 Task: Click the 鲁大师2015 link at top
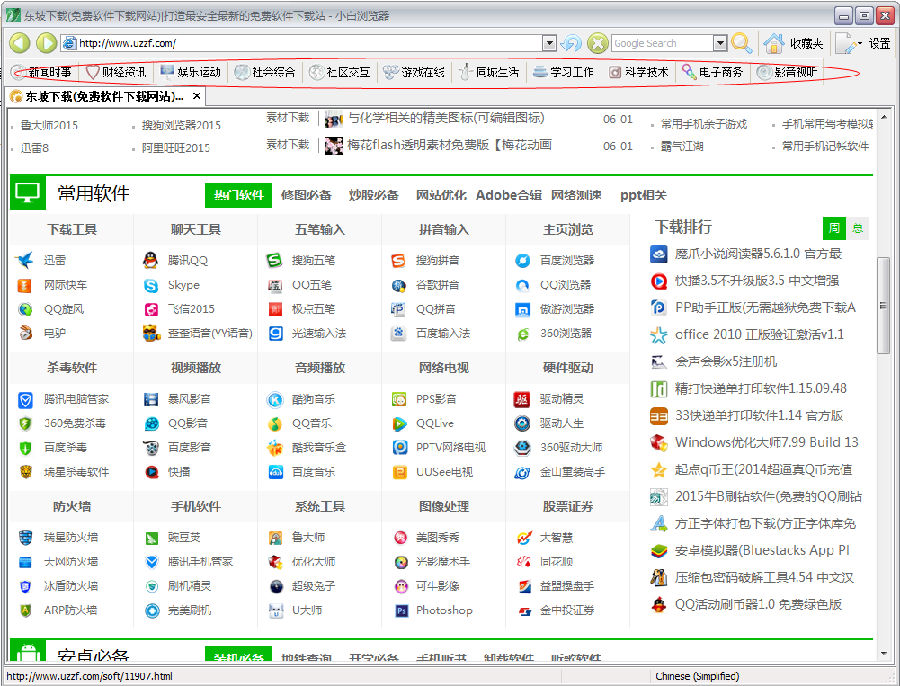tap(49, 125)
